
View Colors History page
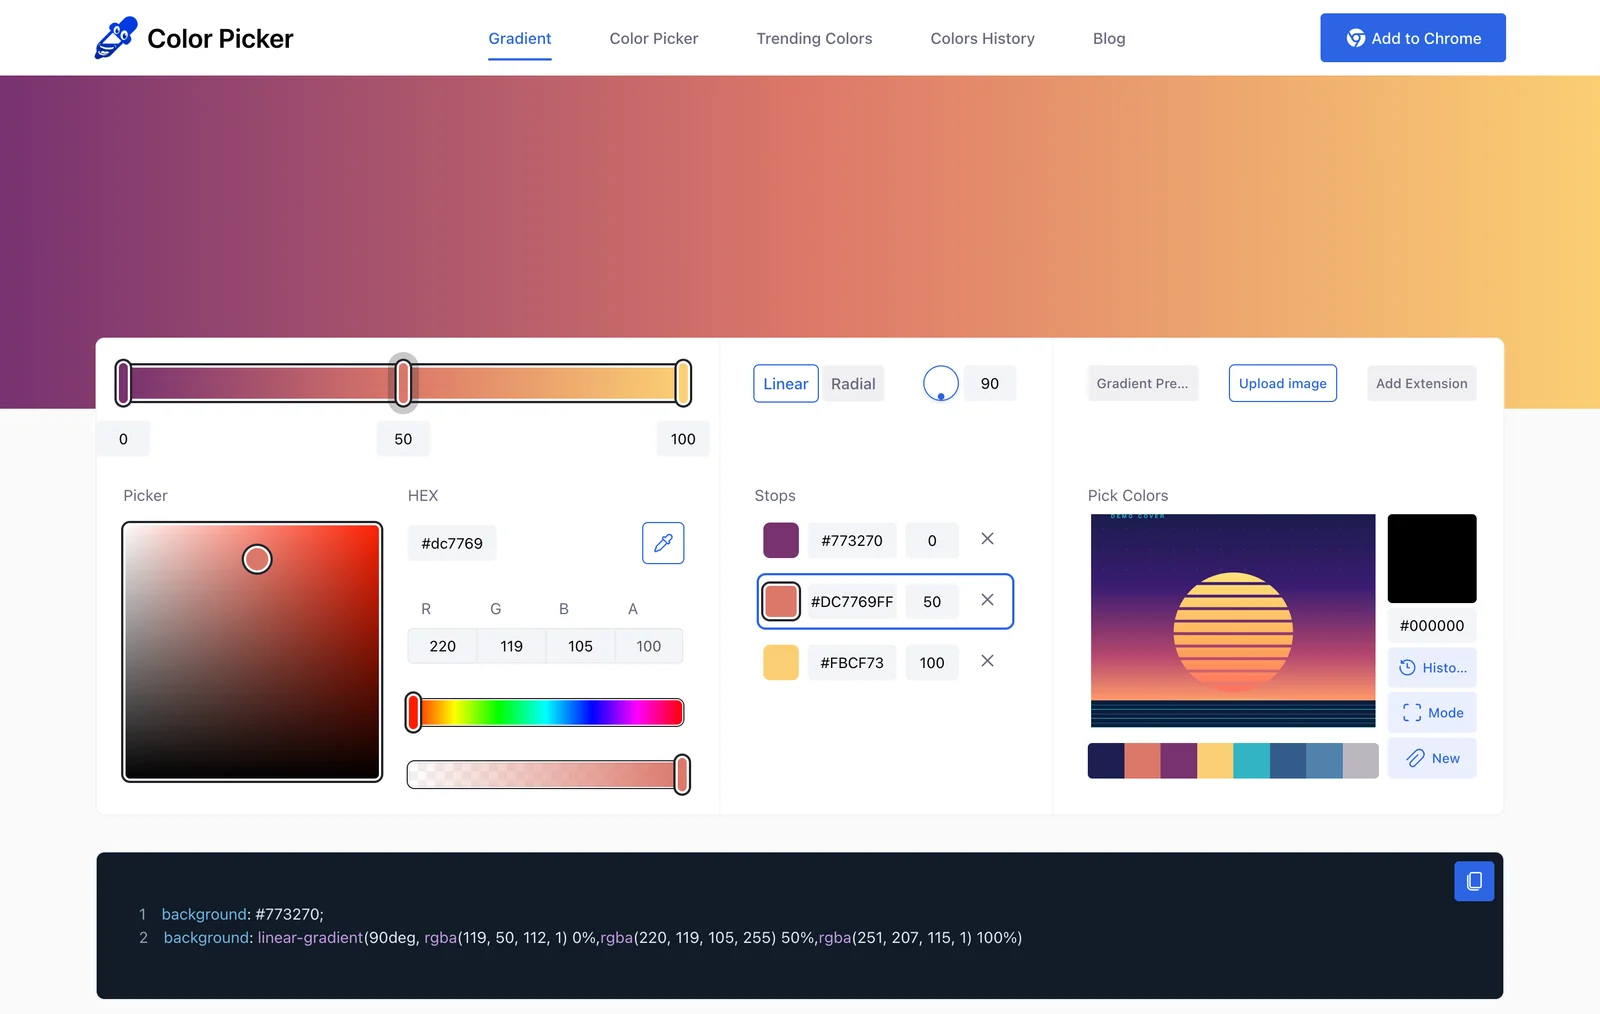point(982,38)
